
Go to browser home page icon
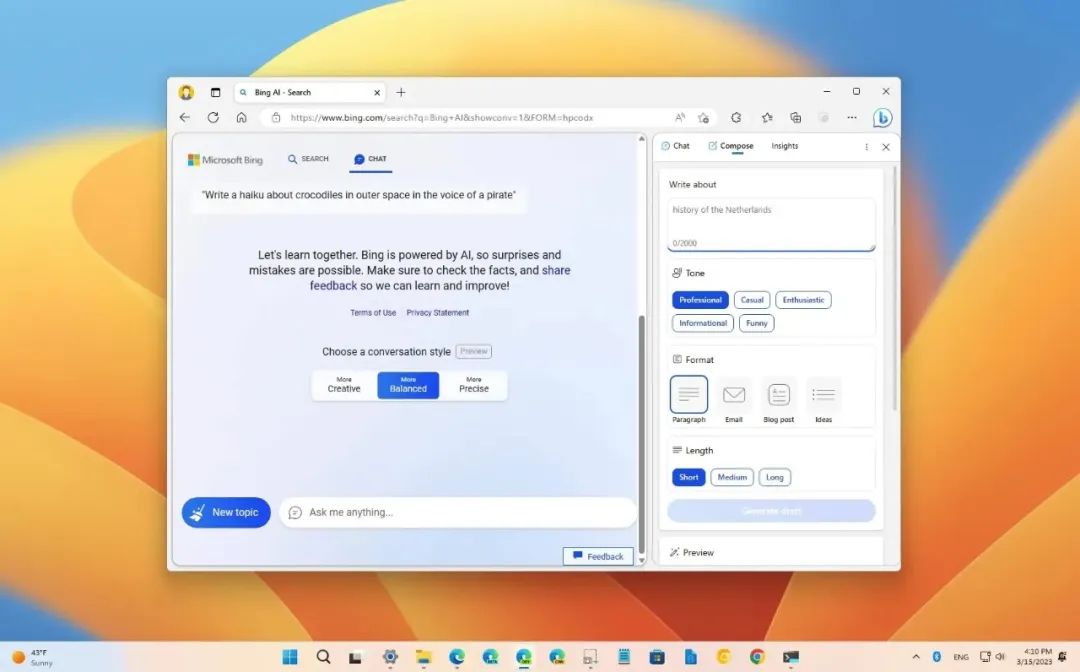[x=241, y=117]
